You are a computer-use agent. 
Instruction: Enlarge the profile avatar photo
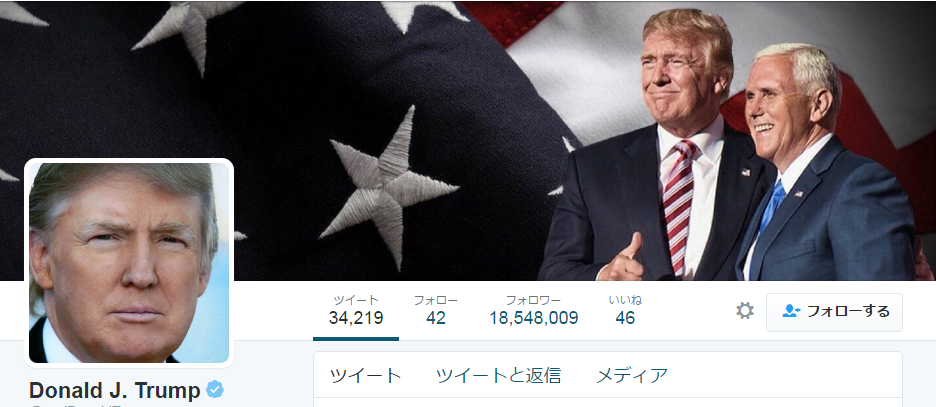(x=128, y=263)
